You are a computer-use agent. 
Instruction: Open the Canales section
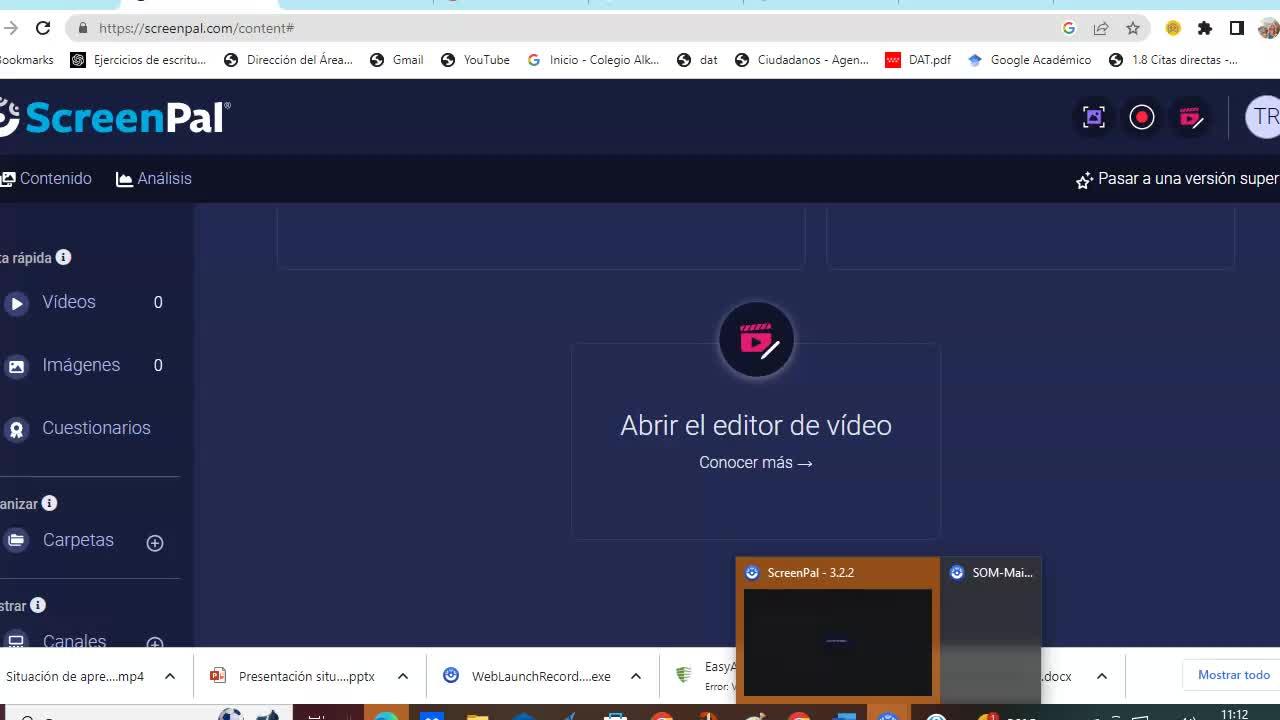pyautogui.click(x=74, y=641)
